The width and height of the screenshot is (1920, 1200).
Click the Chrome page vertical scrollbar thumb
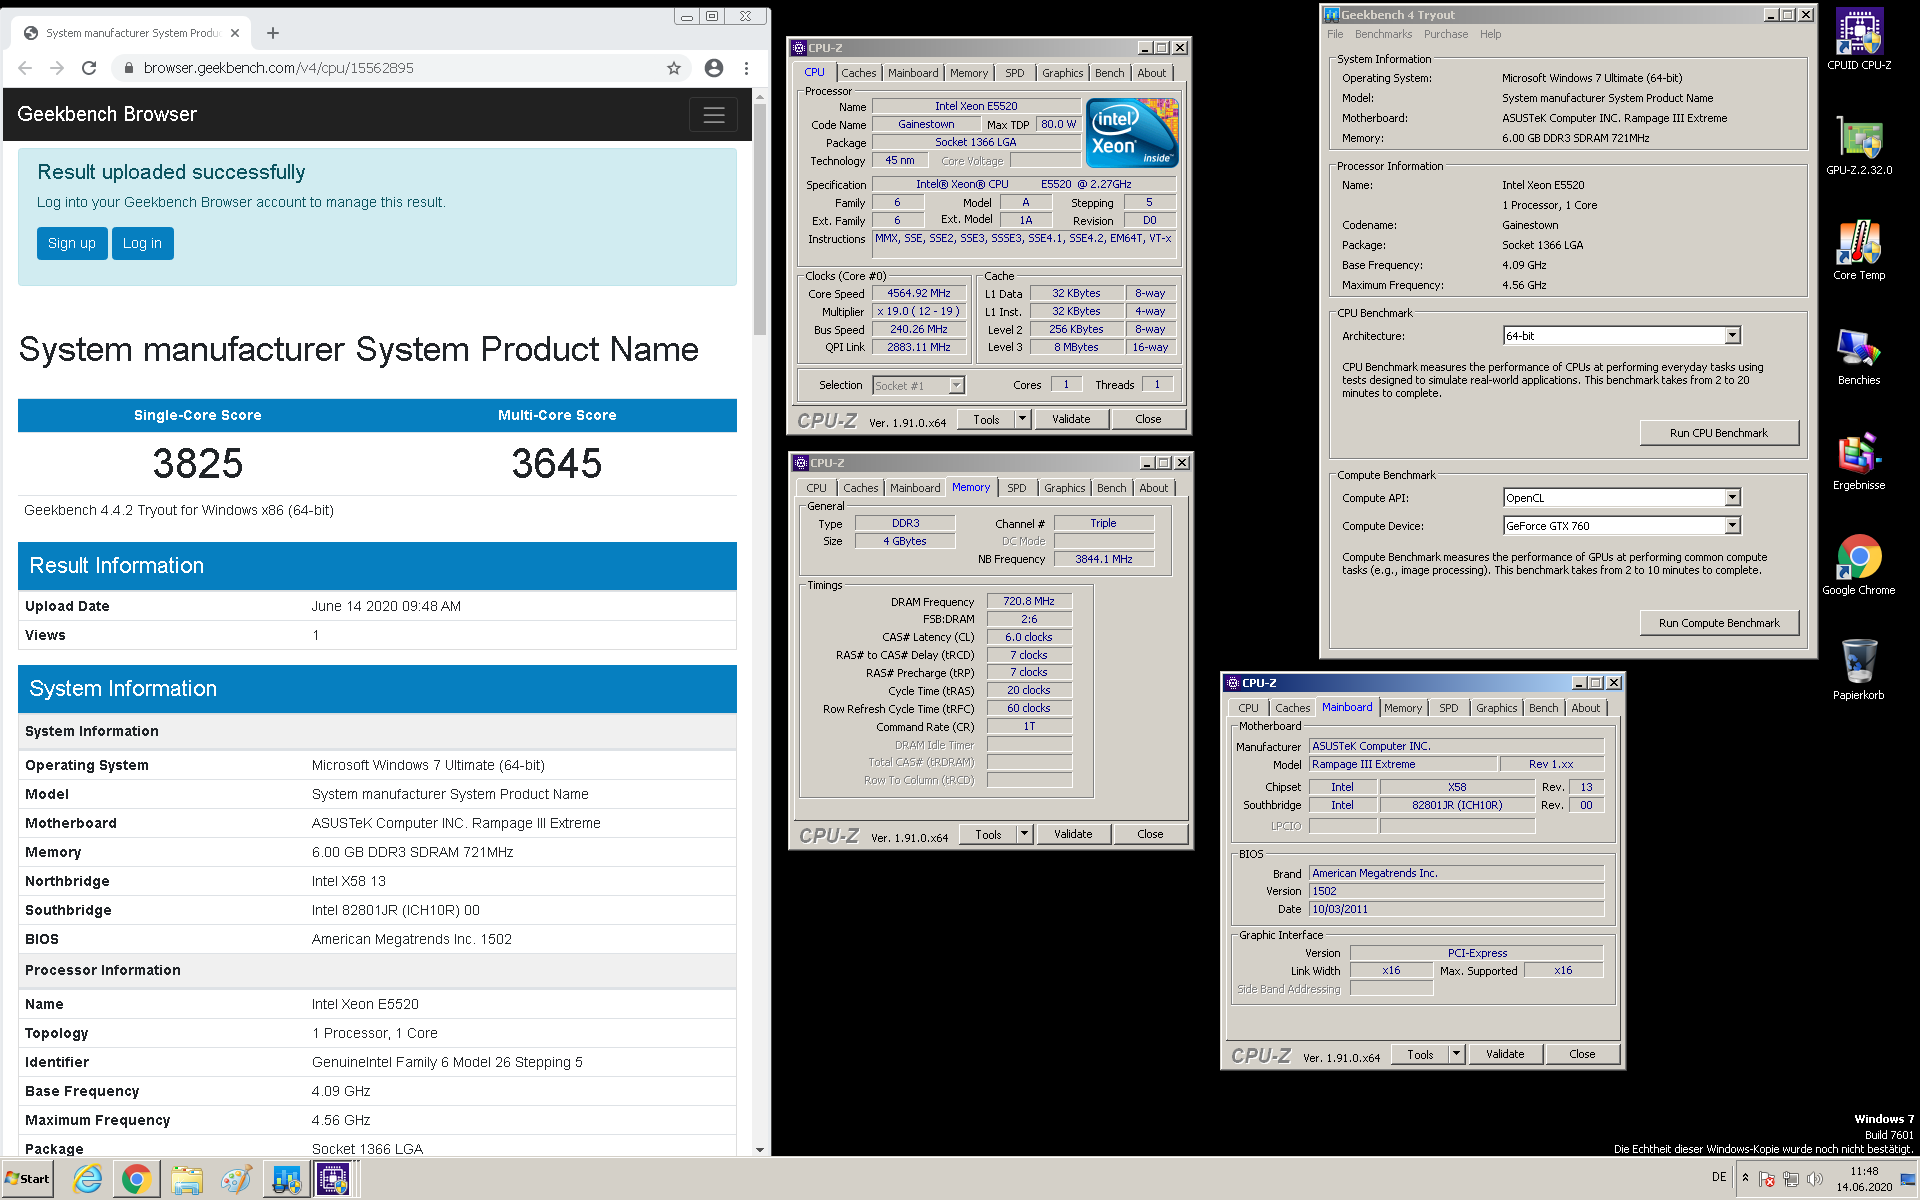[x=759, y=217]
